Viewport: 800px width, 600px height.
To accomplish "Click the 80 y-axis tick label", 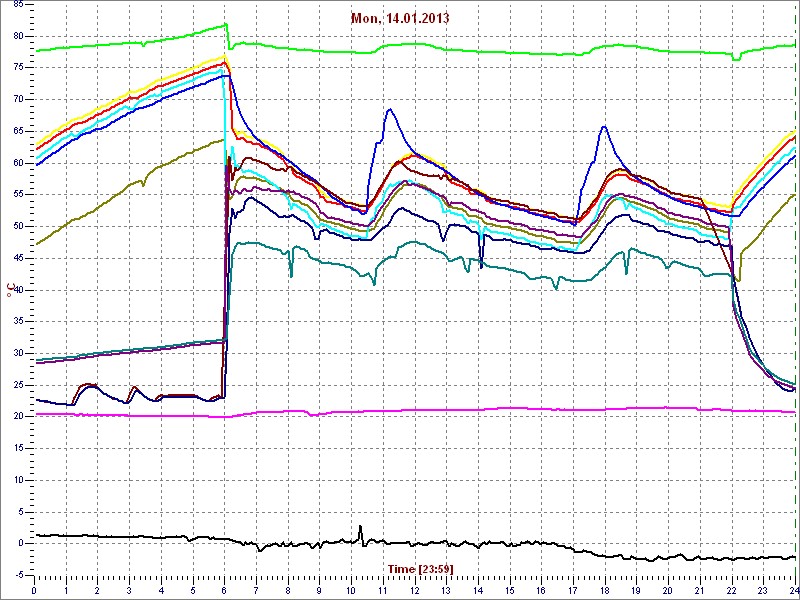I will pos(17,36).
